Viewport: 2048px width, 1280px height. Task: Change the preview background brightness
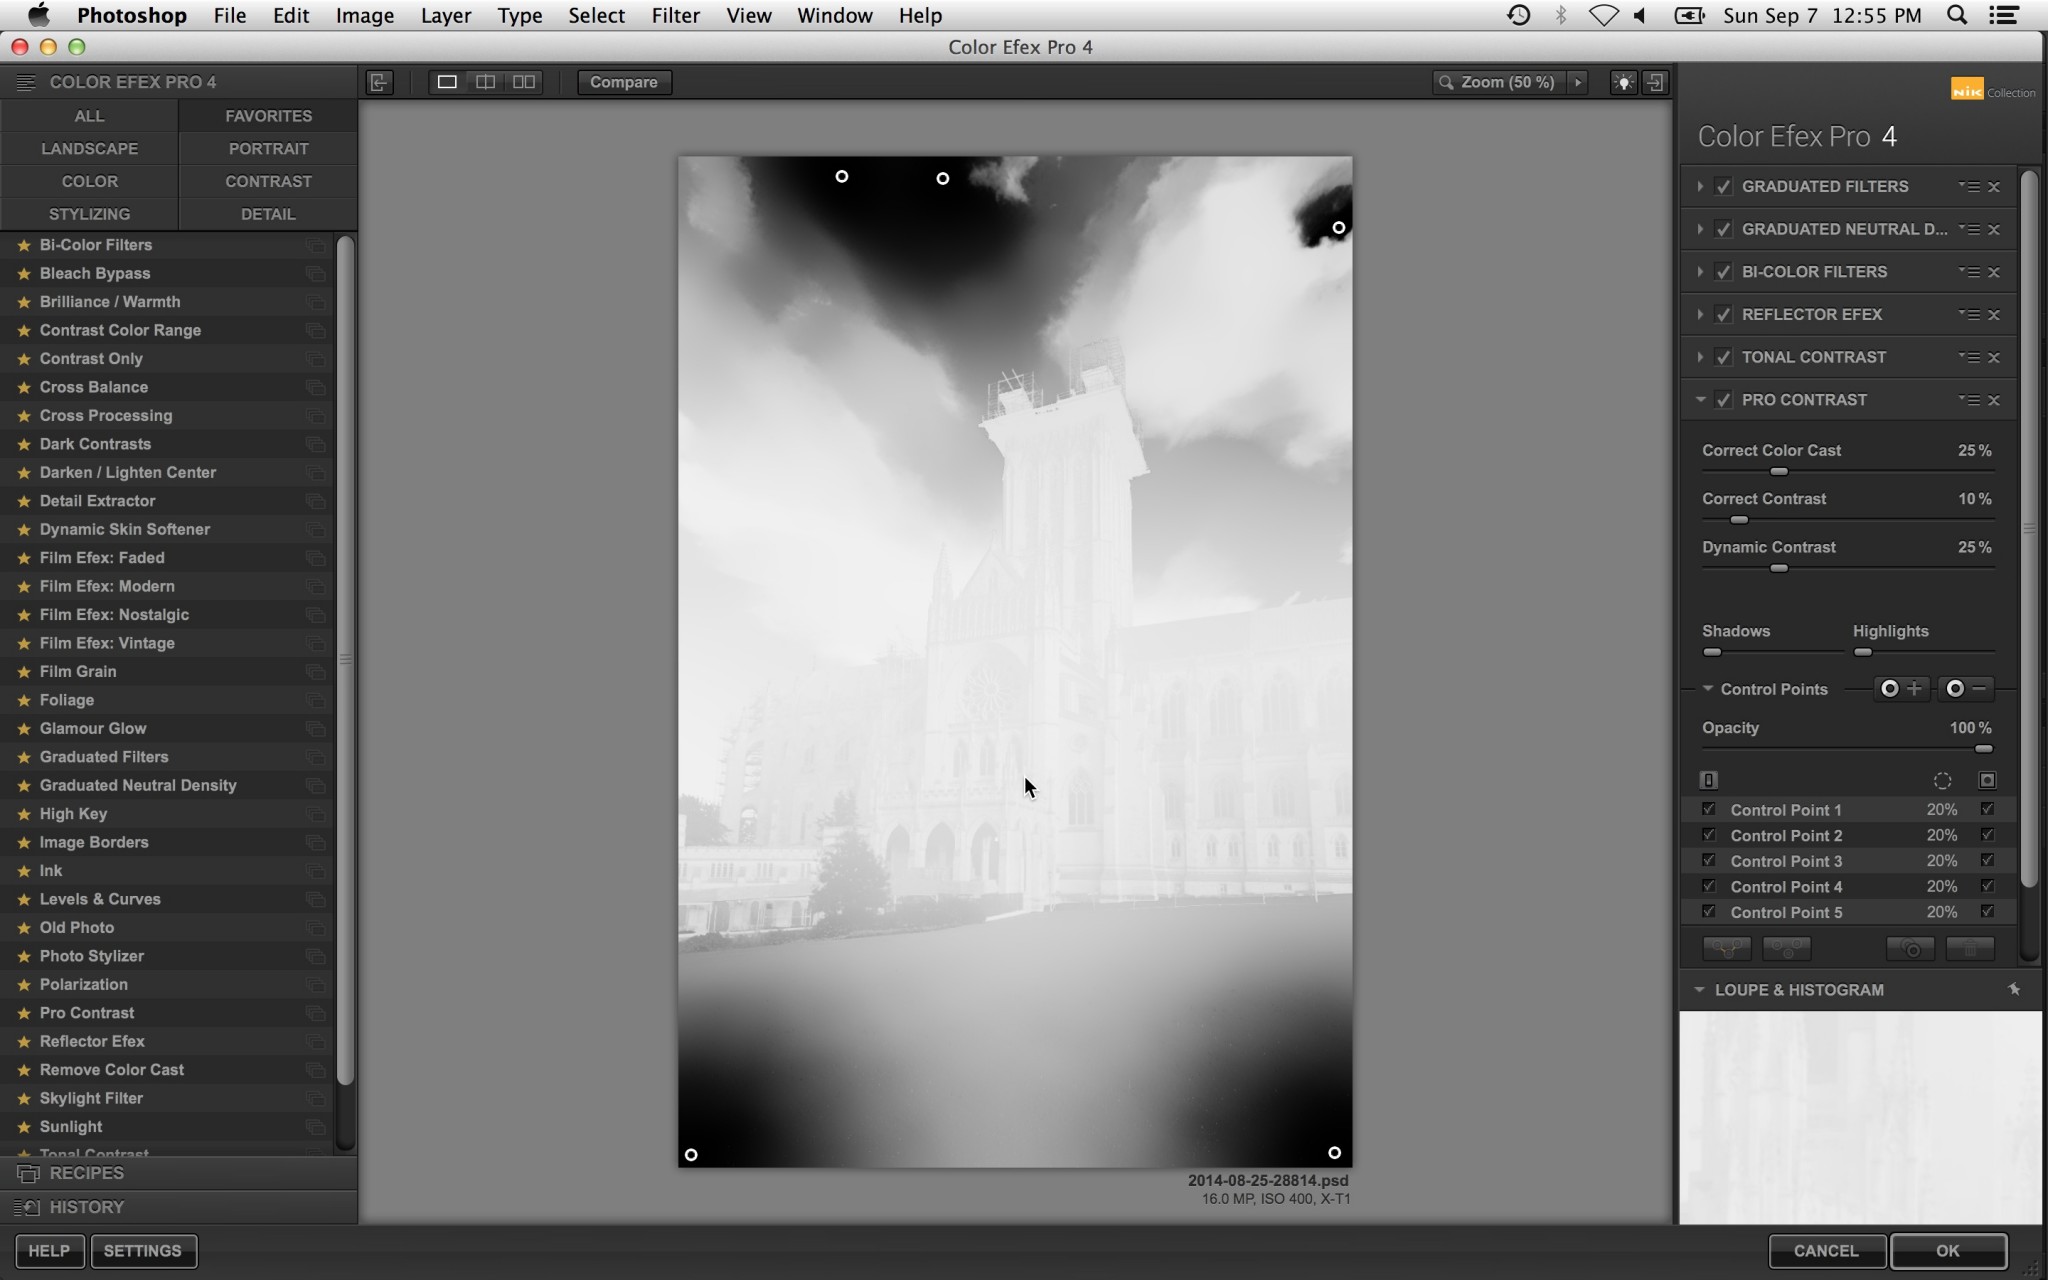[1623, 83]
